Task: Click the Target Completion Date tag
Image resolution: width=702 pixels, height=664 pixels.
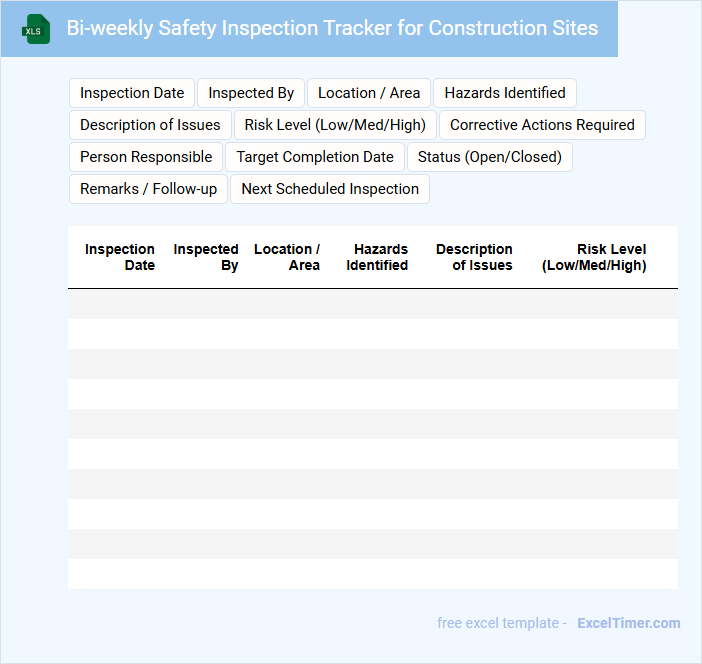Action: click(x=315, y=157)
